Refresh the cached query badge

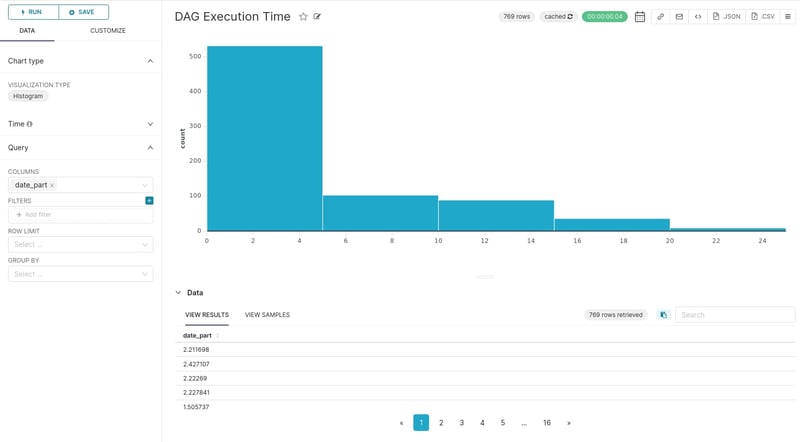tap(559, 17)
